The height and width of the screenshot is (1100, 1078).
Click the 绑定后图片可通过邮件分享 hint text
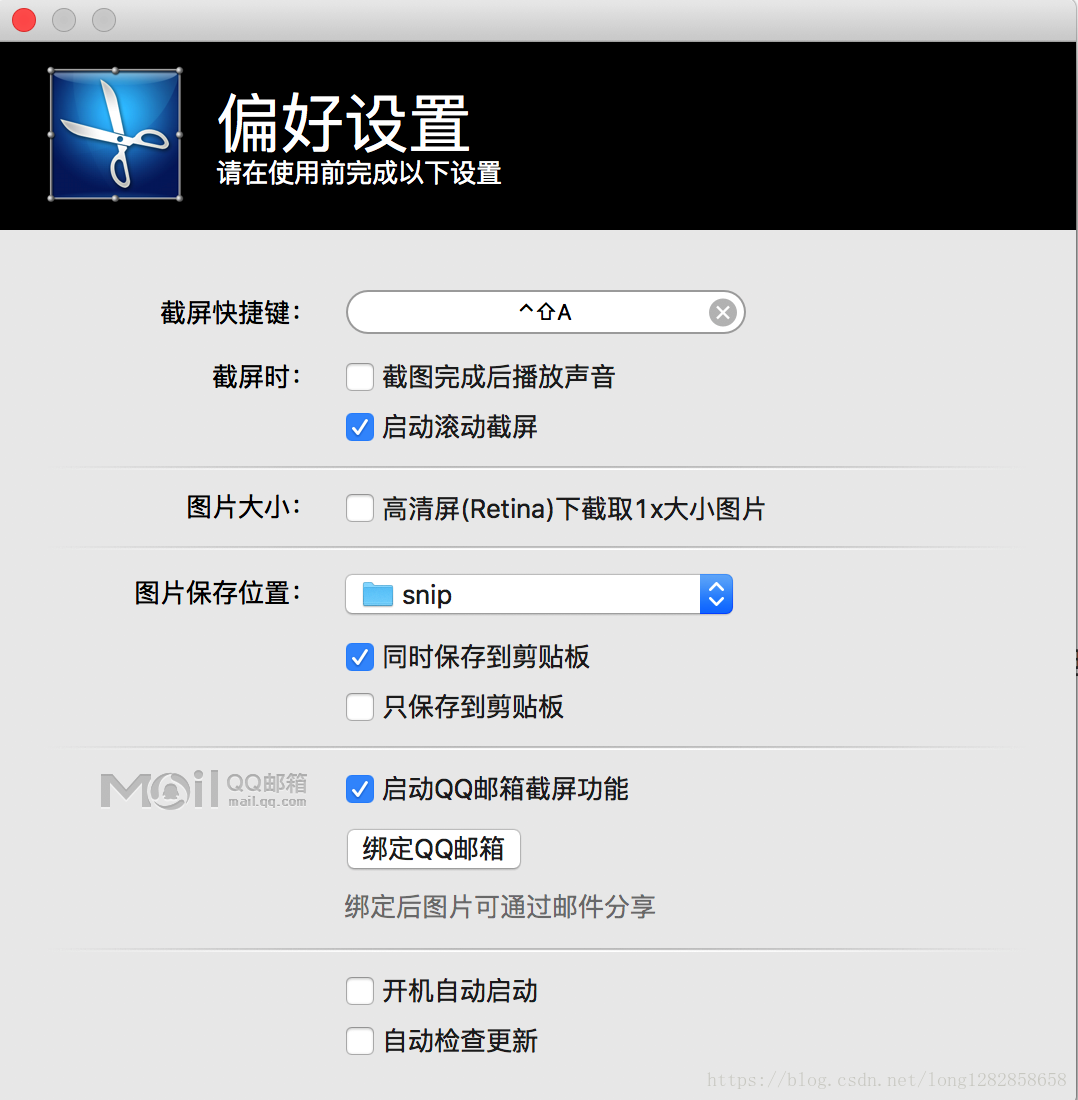[500, 906]
